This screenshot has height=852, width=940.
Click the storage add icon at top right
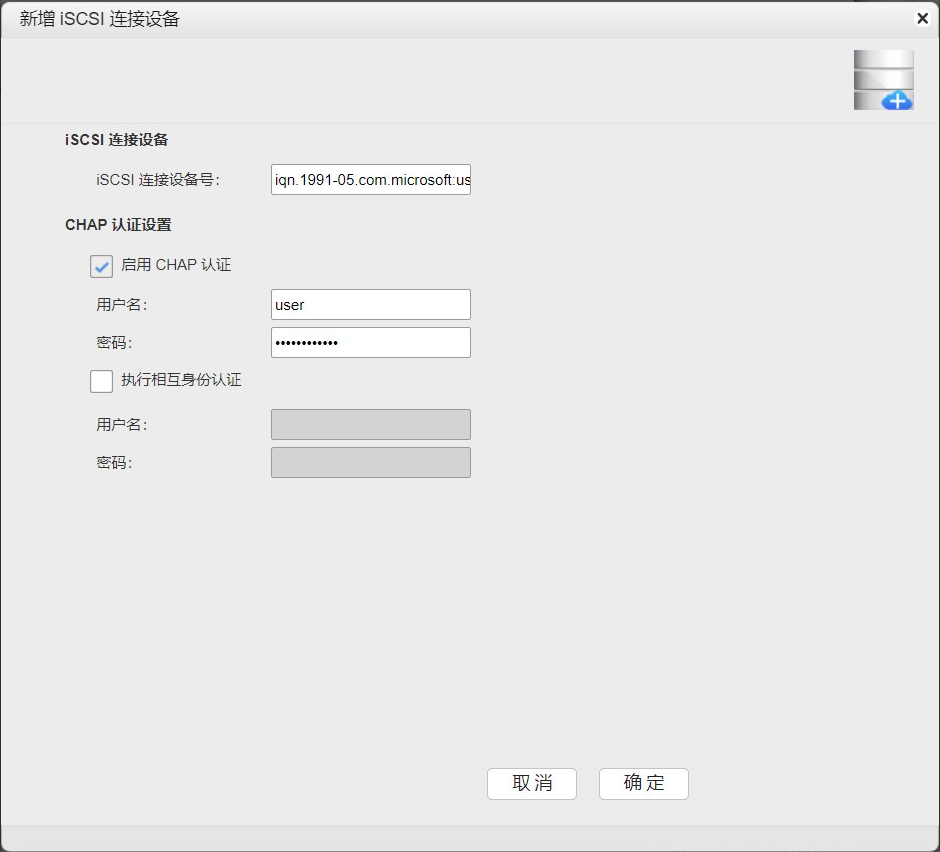pos(883,80)
